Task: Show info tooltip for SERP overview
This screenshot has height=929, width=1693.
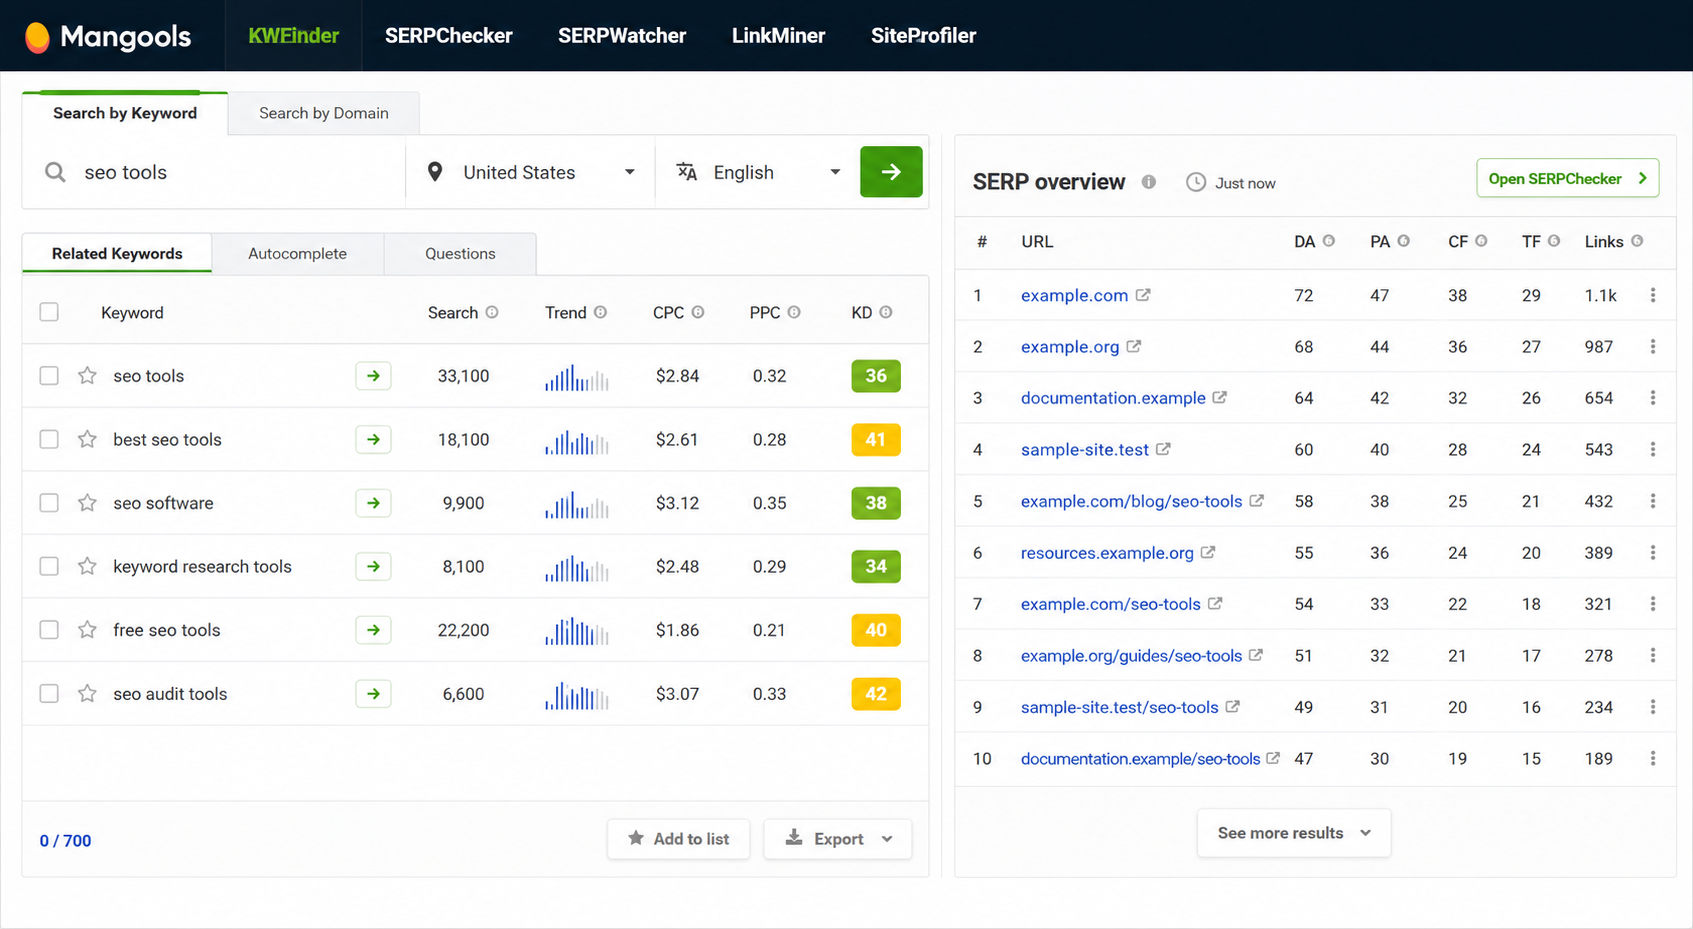Action: click(x=1149, y=182)
